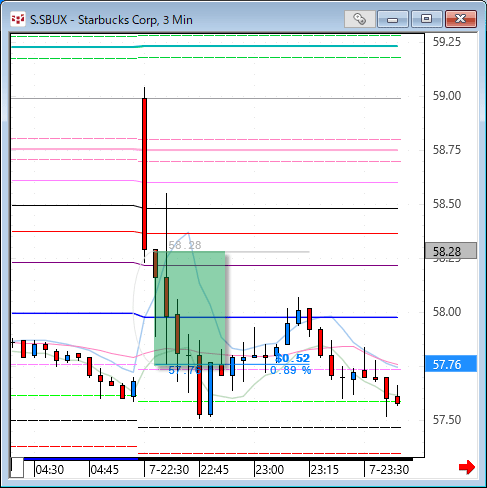Minimize the SBUX chart window
Viewport: 487px width, 488px height.
click(x=393, y=19)
